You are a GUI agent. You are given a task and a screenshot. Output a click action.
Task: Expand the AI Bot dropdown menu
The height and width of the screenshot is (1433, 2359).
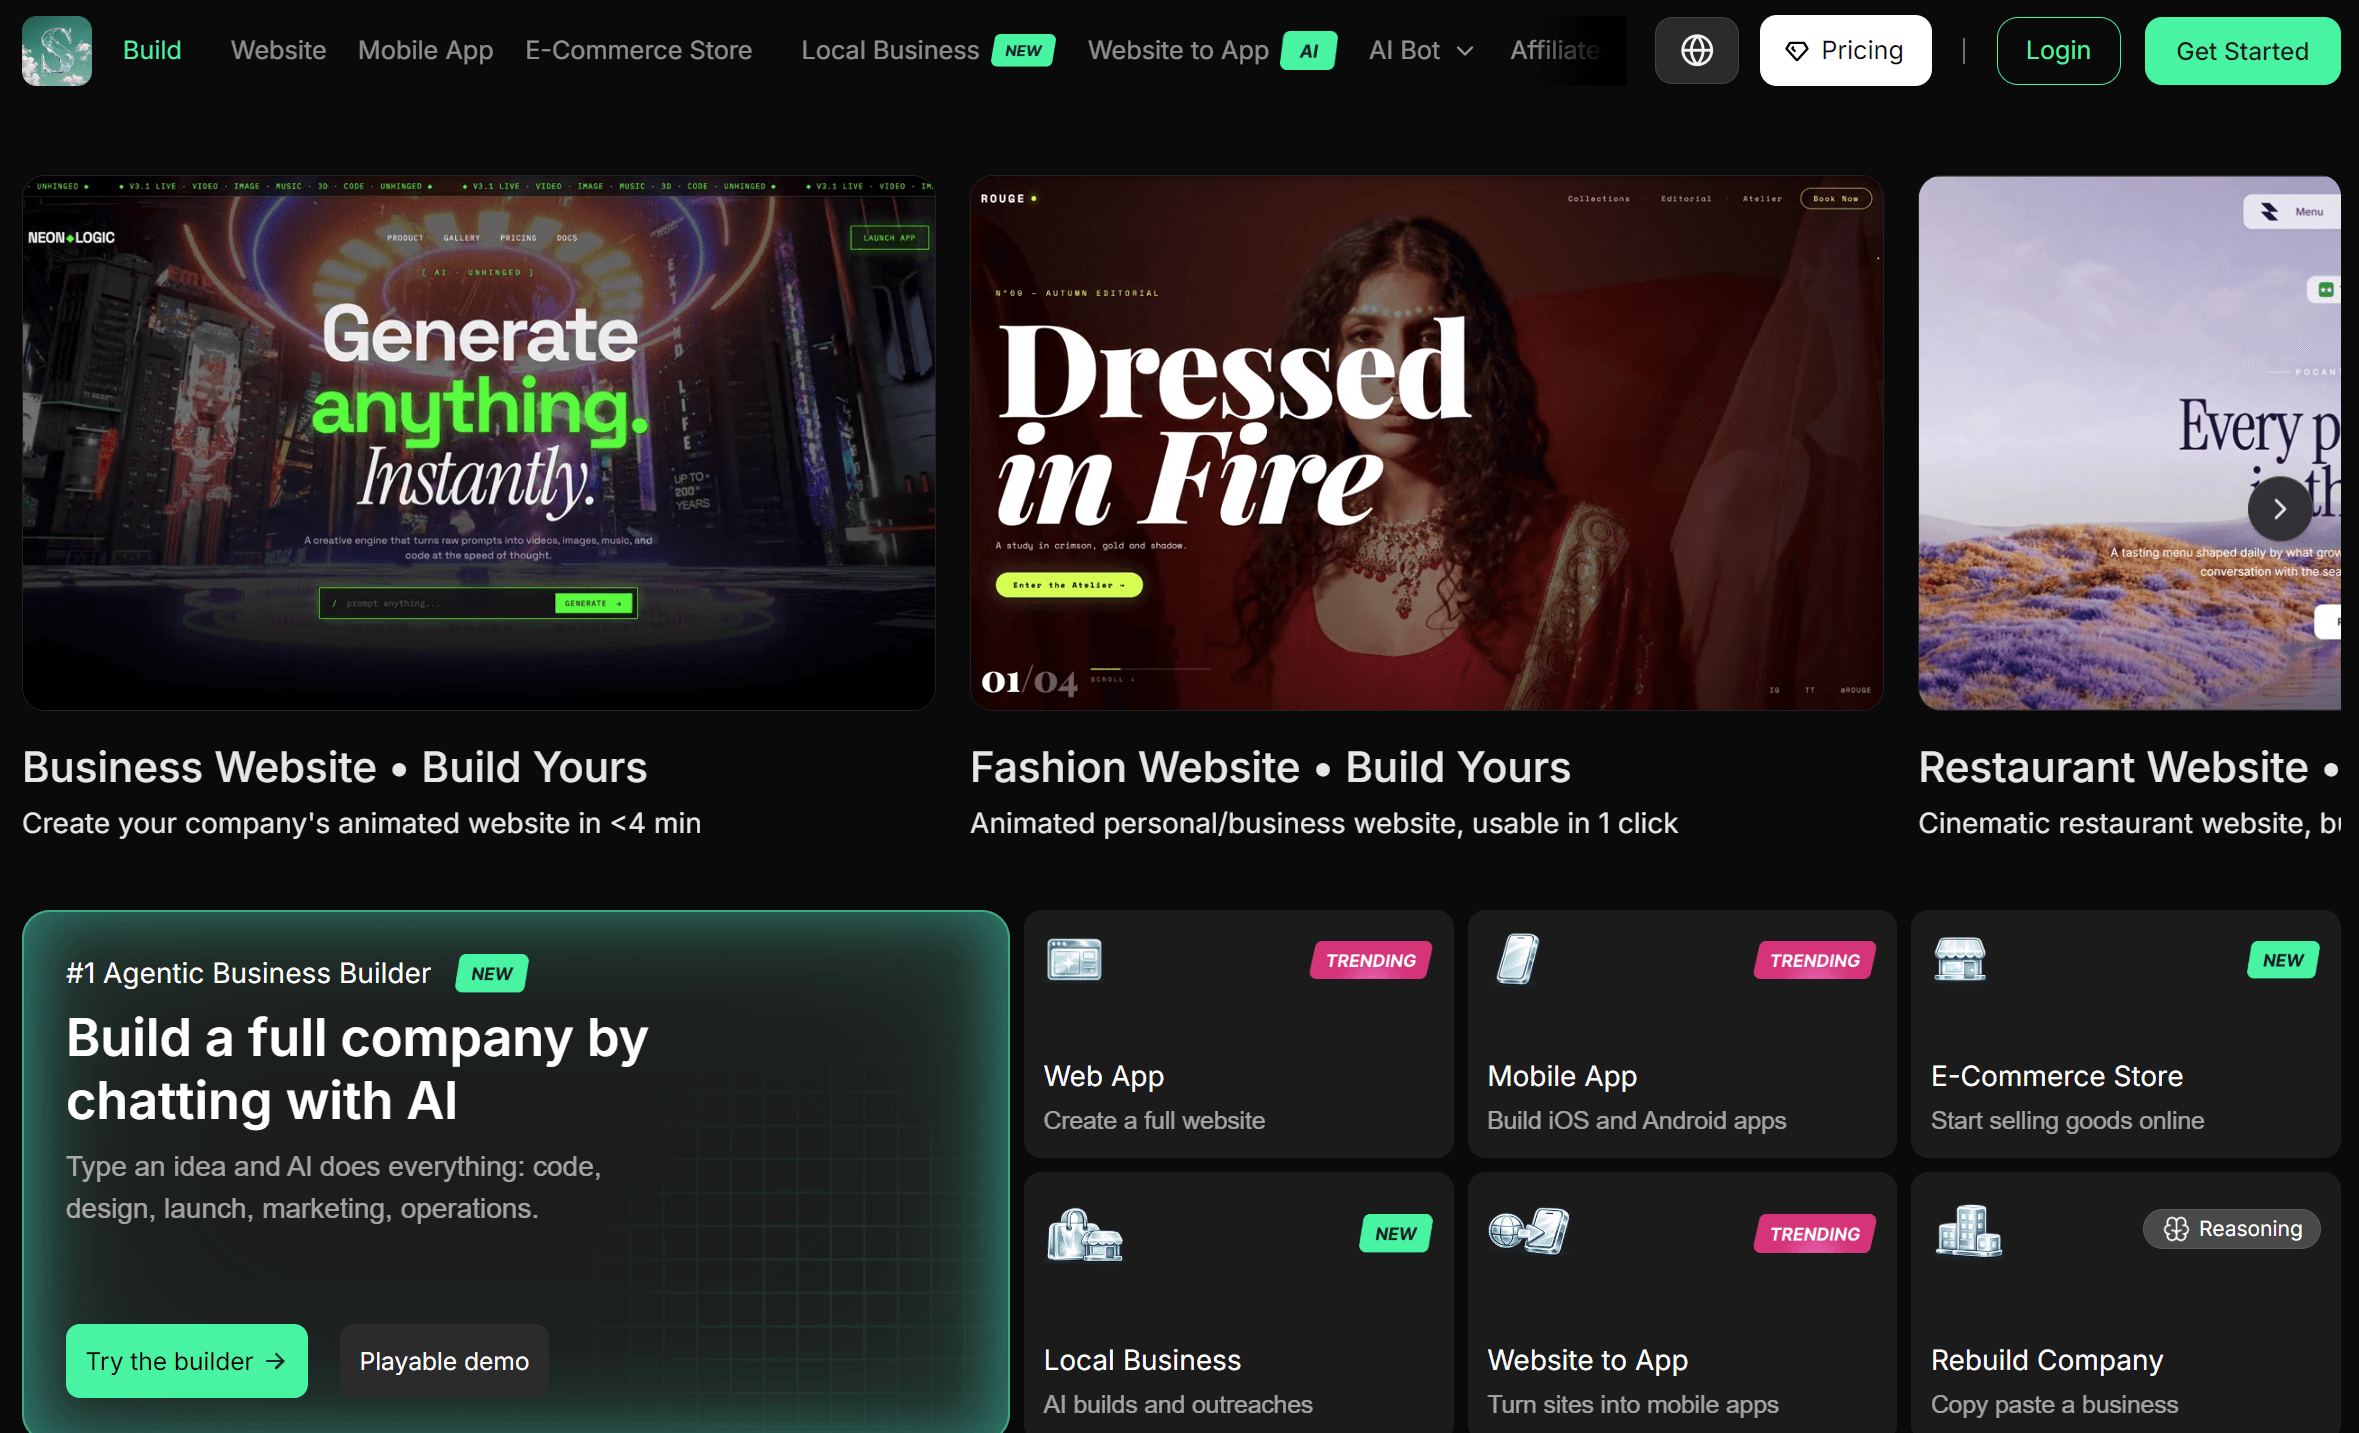[1421, 50]
